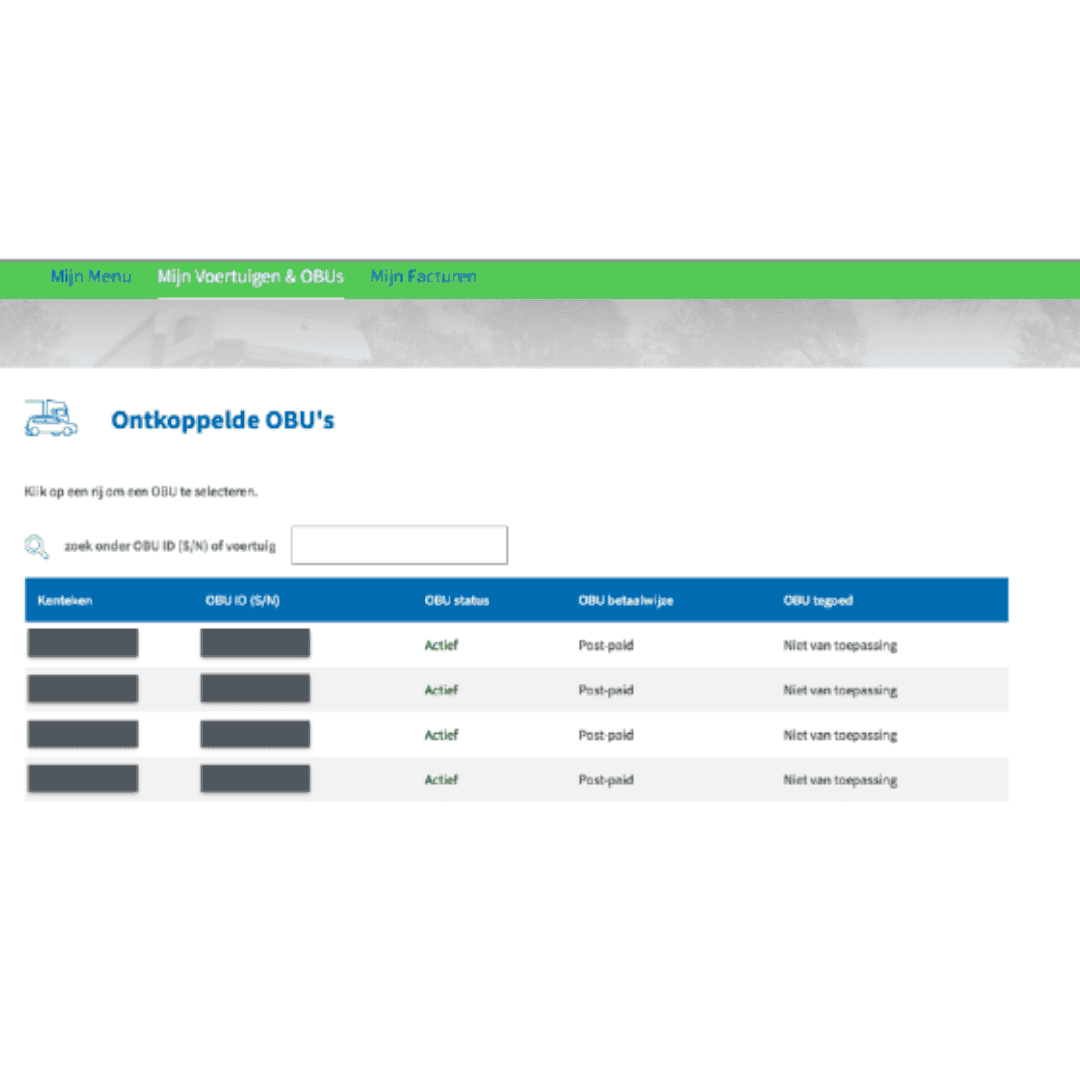Click the magnifying glass search icon

(x=37, y=547)
